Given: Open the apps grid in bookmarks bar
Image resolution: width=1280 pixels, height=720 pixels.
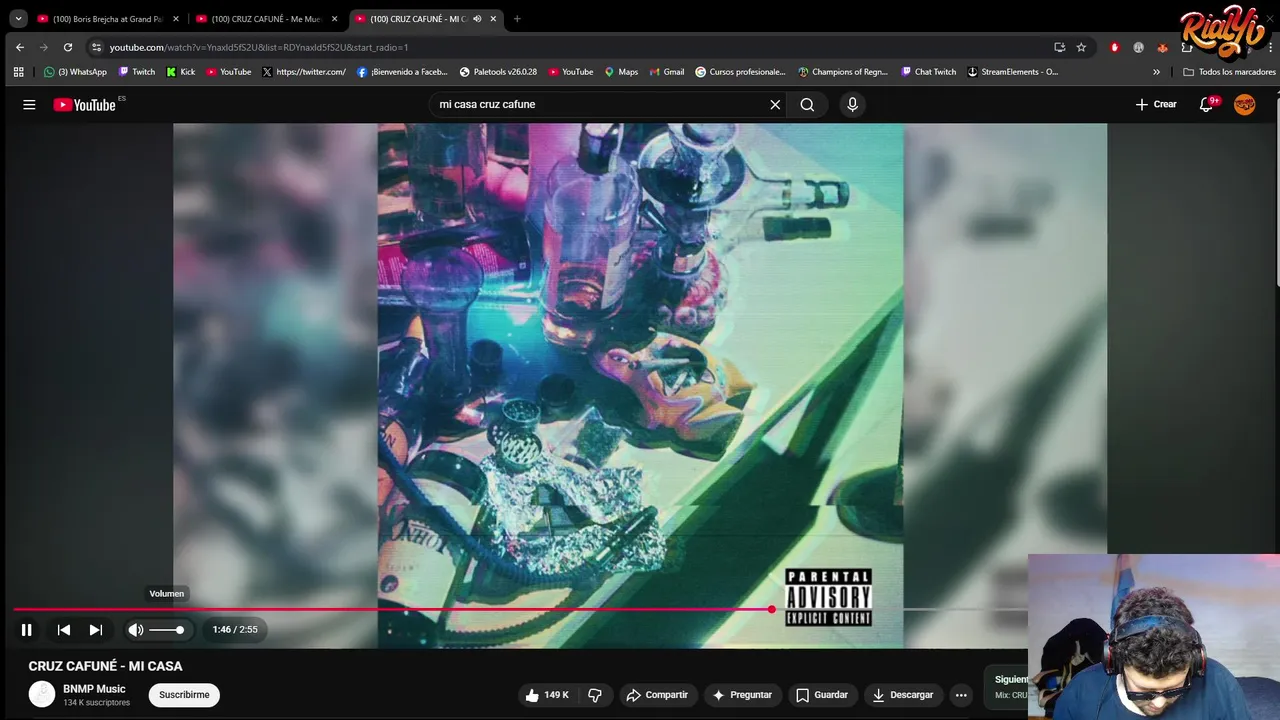Looking at the screenshot, I should click(18, 72).
